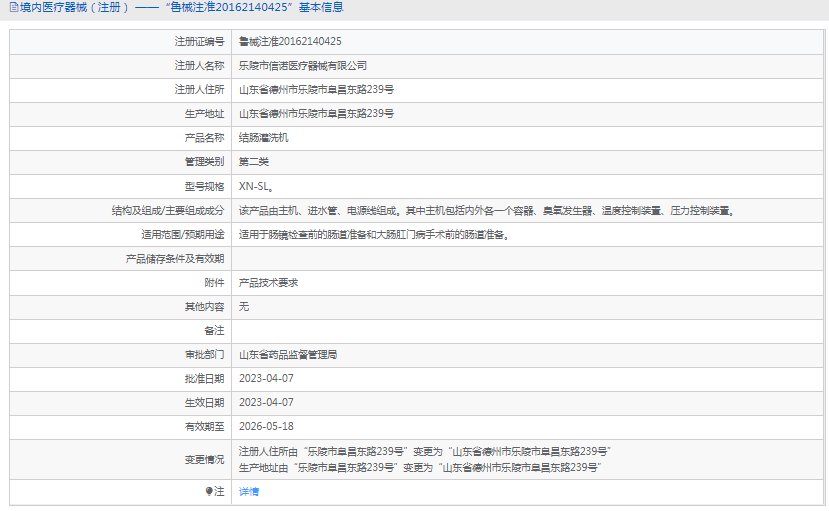Image resolution: width=829 pixels, height=511 pixels.
Task: Click the 附件 label
Action: pos(214,283)
